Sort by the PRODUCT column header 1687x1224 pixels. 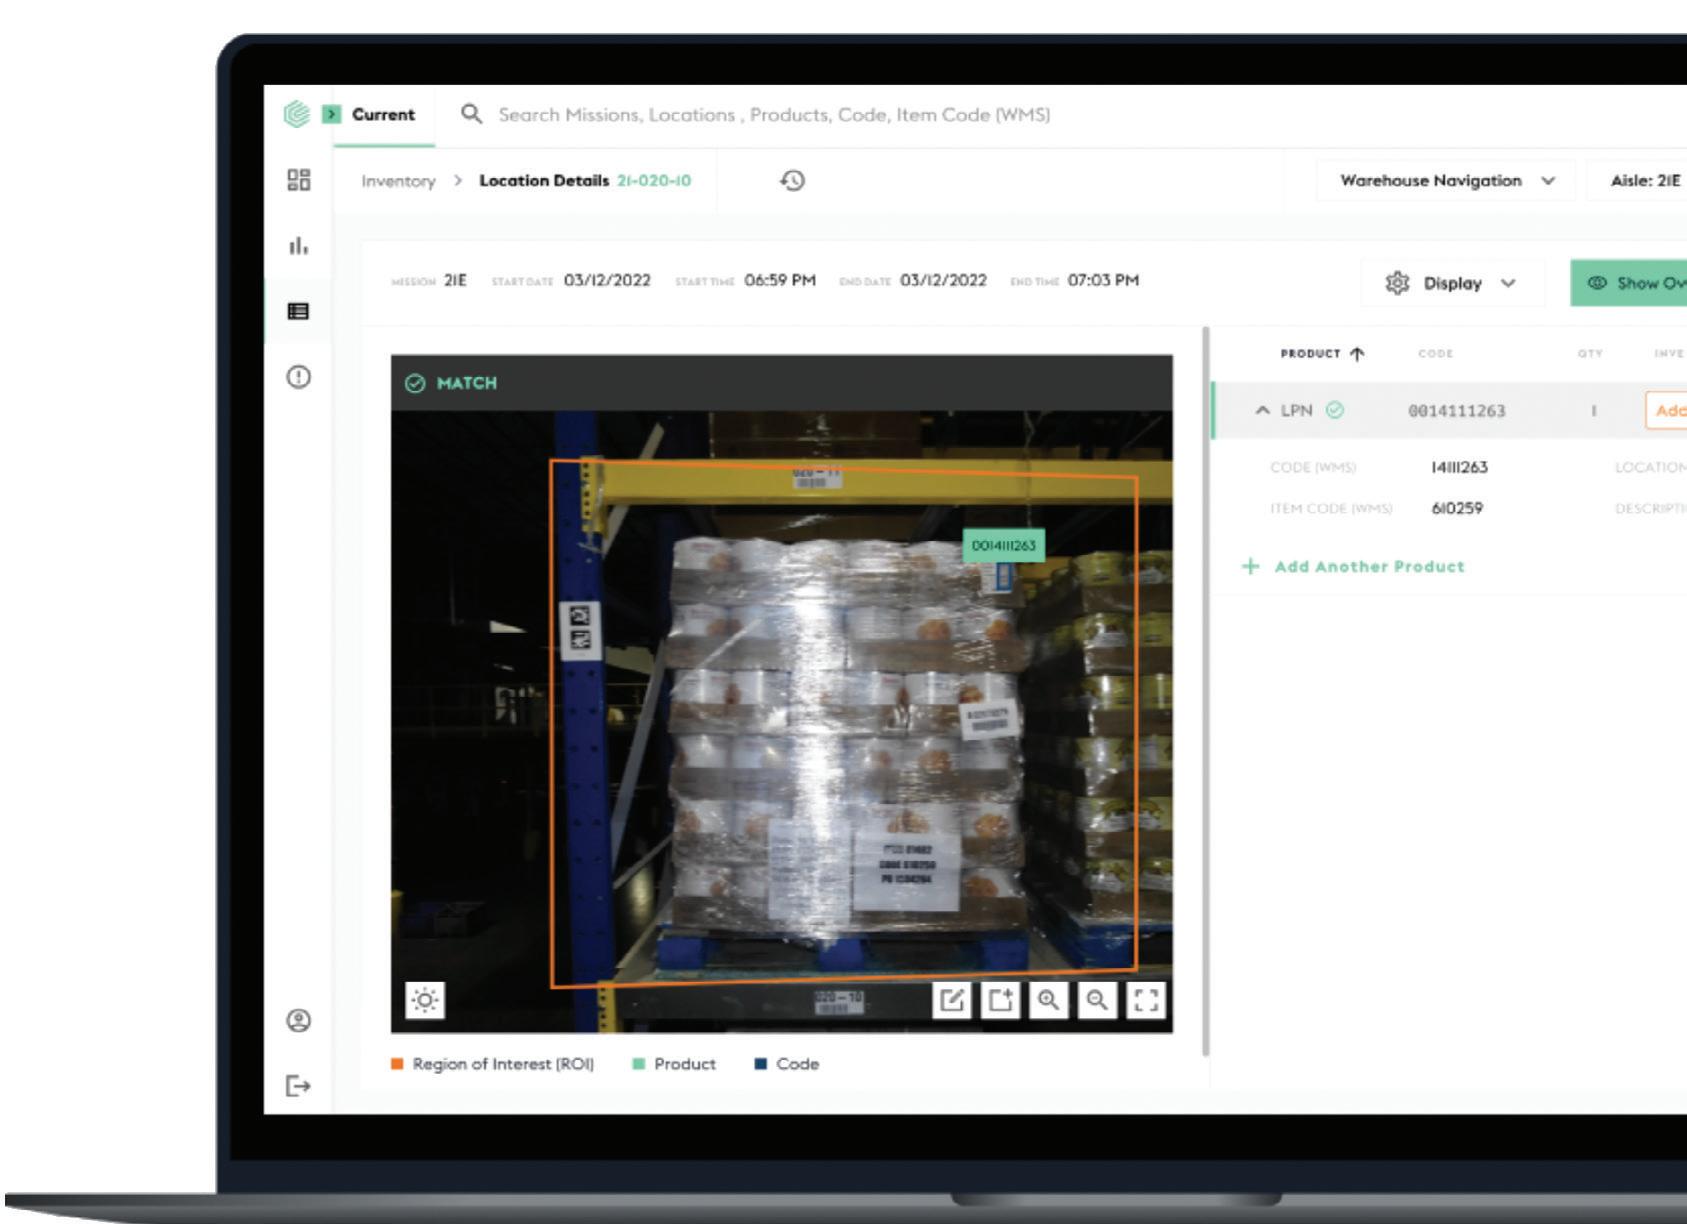pos(1322,353)
